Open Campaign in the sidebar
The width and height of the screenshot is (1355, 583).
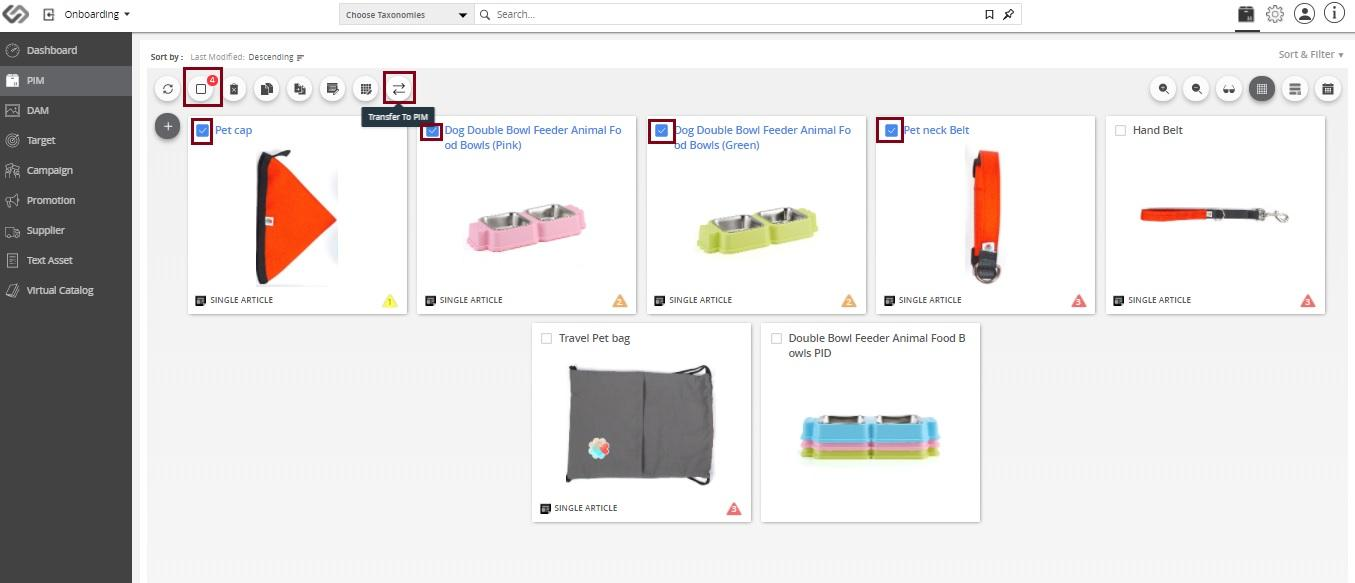click(66, 170)
